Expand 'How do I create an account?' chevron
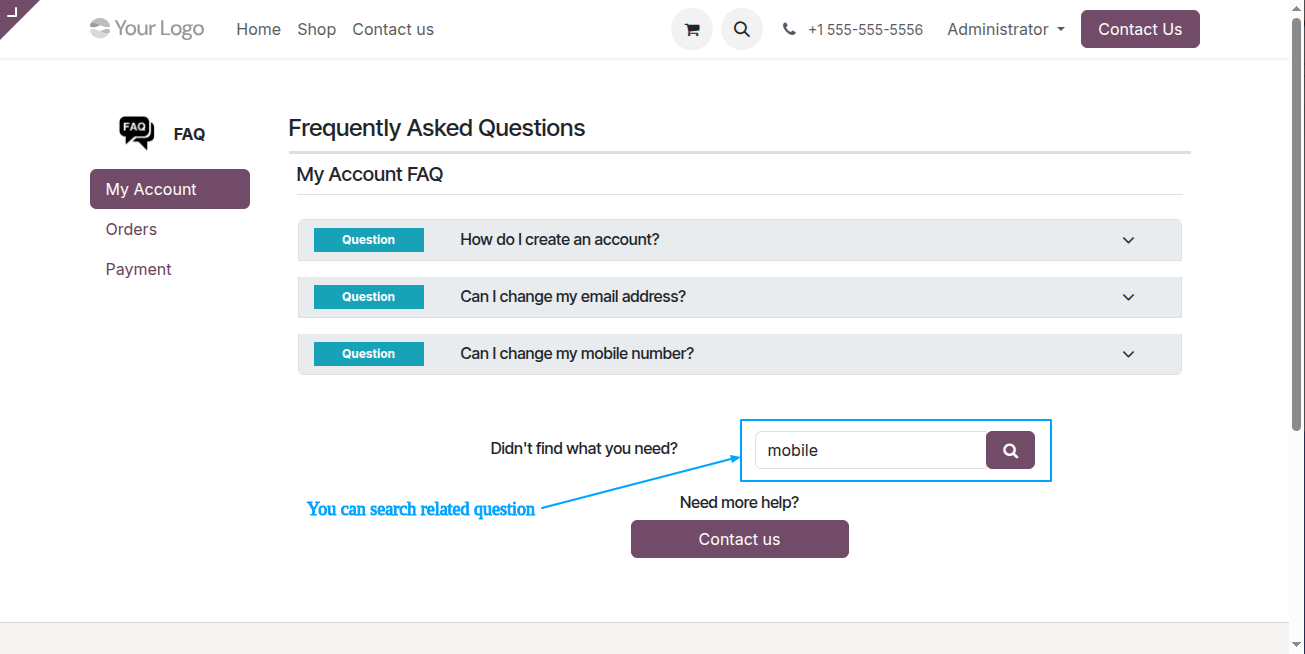 tap(1128, 240)
